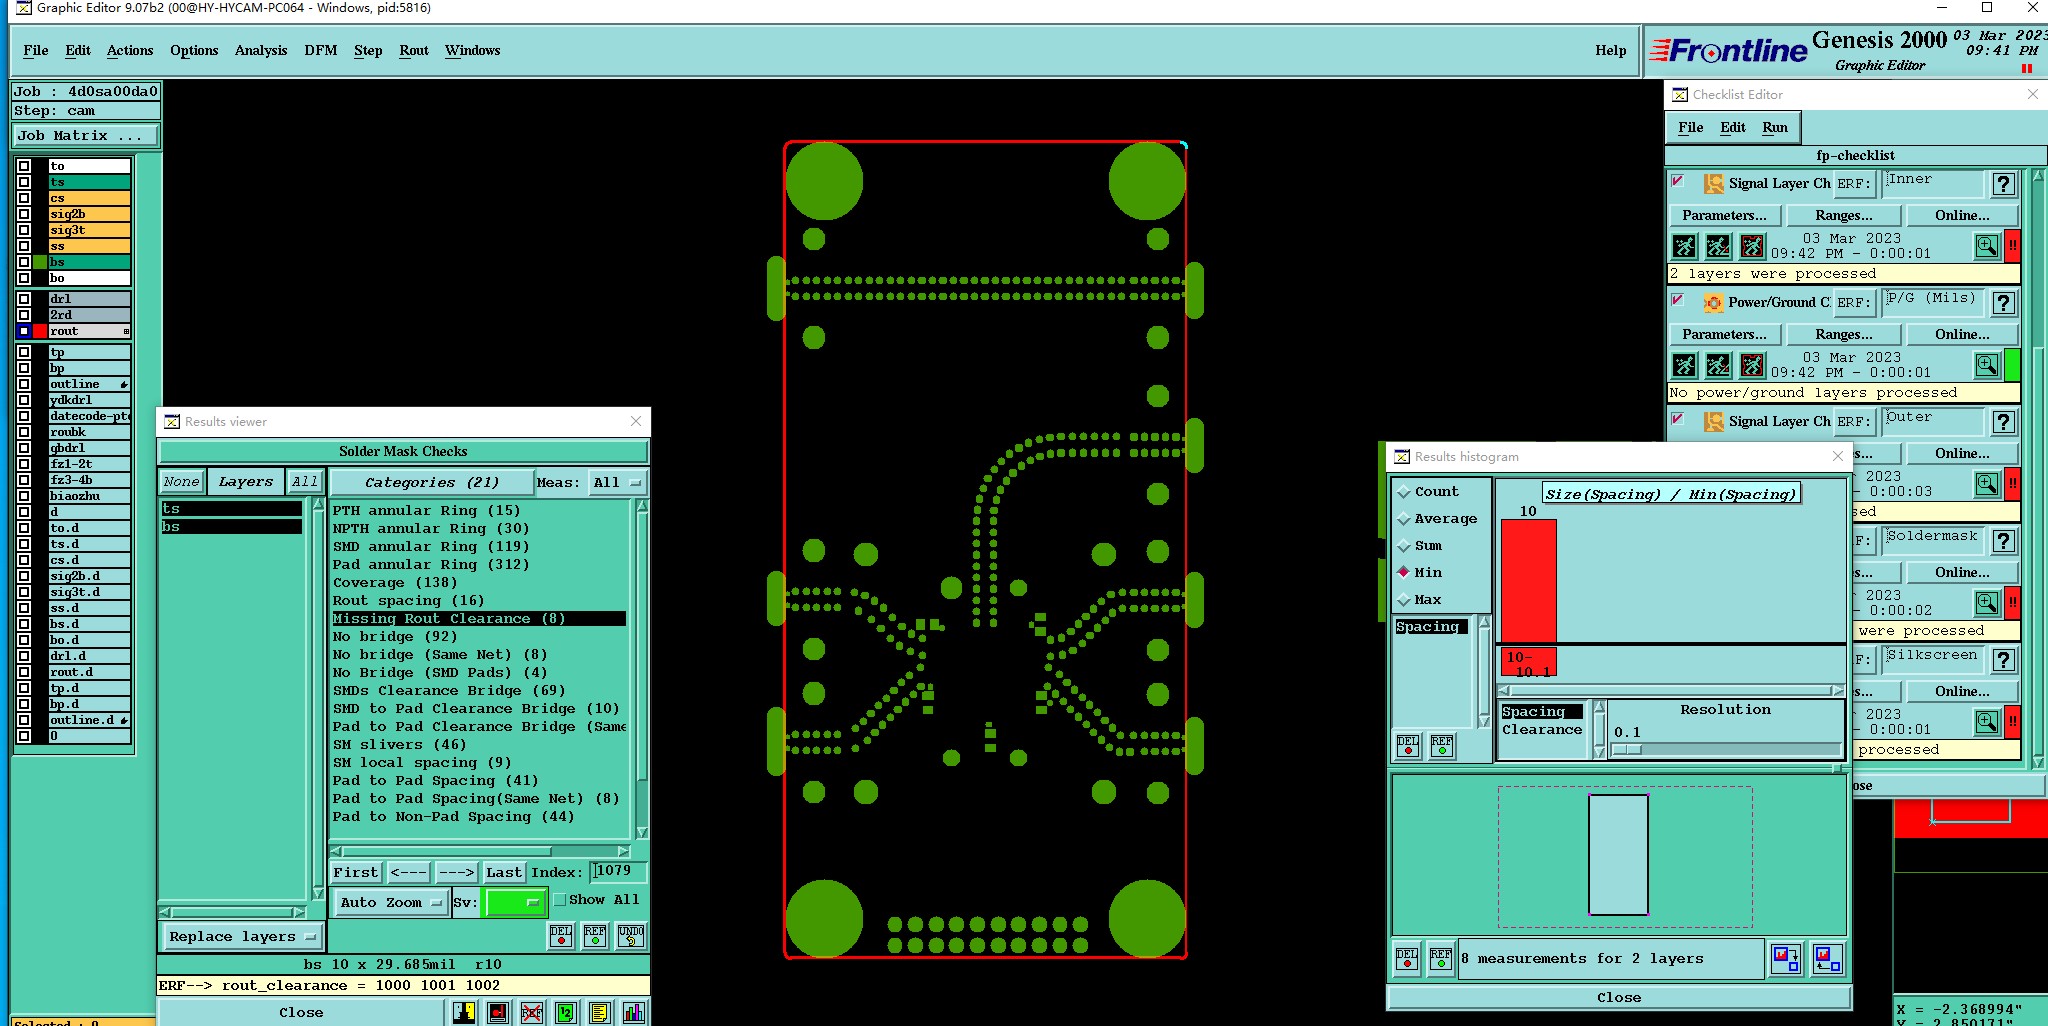Toggle the checkbox for Power/Ground check
The image size is (2048, 1026).
tap(1678, 301)
